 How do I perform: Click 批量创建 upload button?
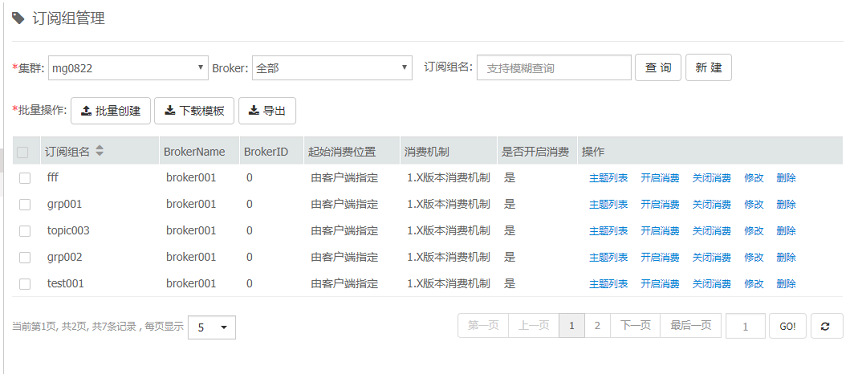click(111, 111)
